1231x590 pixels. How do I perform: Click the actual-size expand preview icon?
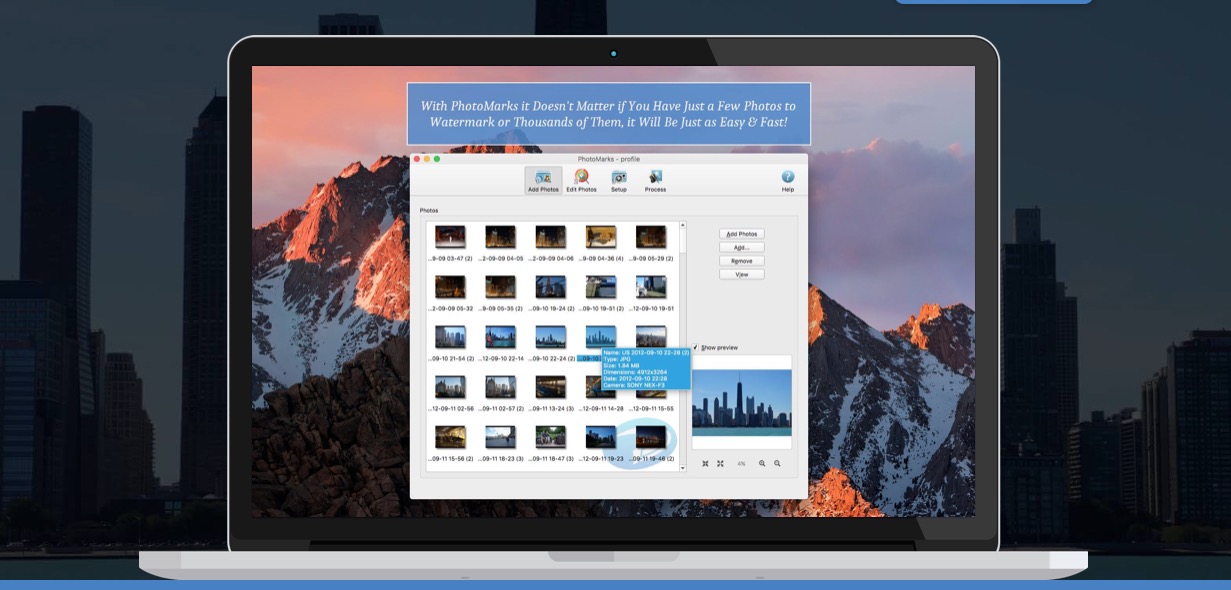click(720, 463)
